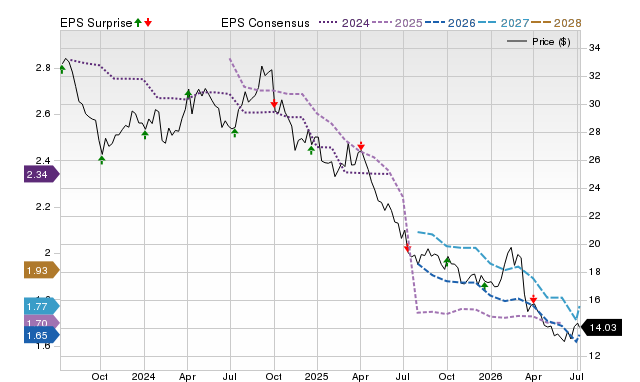640x382 pixels.
Task: Click the Price ($) legend entry
Action: coord(539,42)
